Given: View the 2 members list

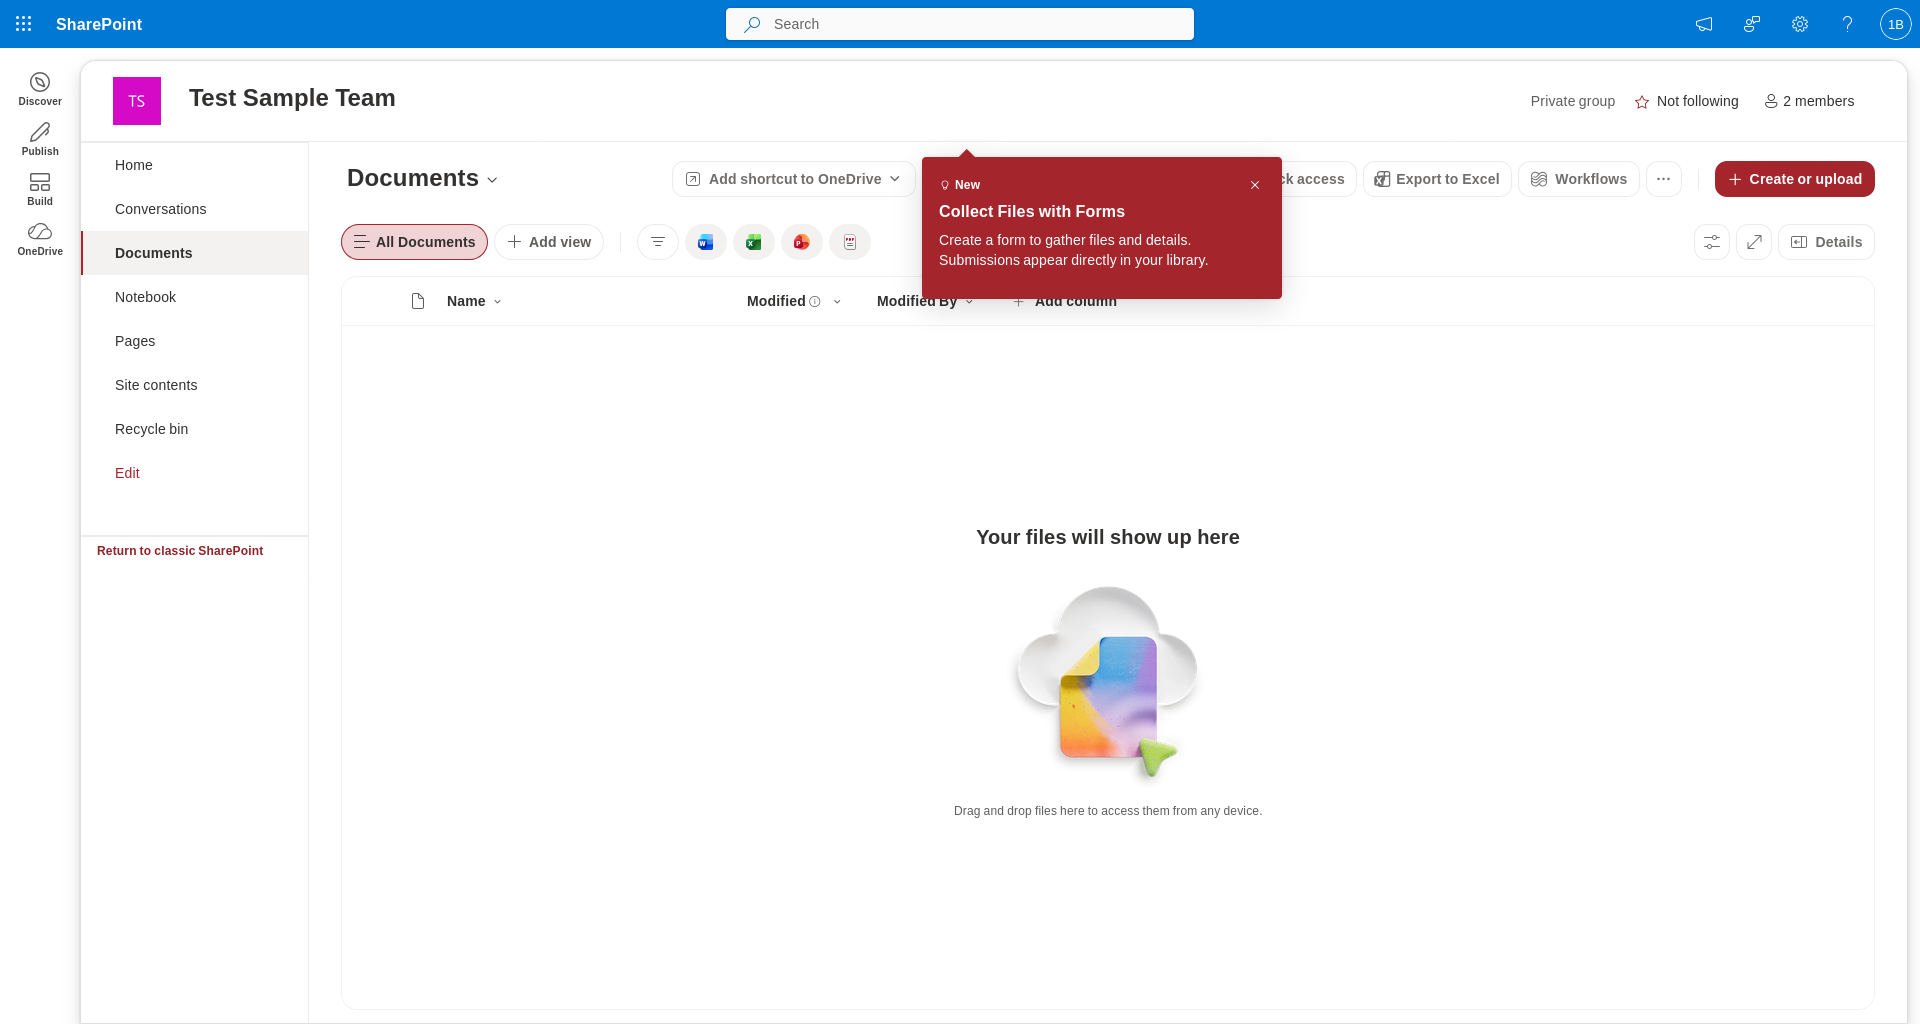Looking at the screenshot, I should pos(1809,101).
